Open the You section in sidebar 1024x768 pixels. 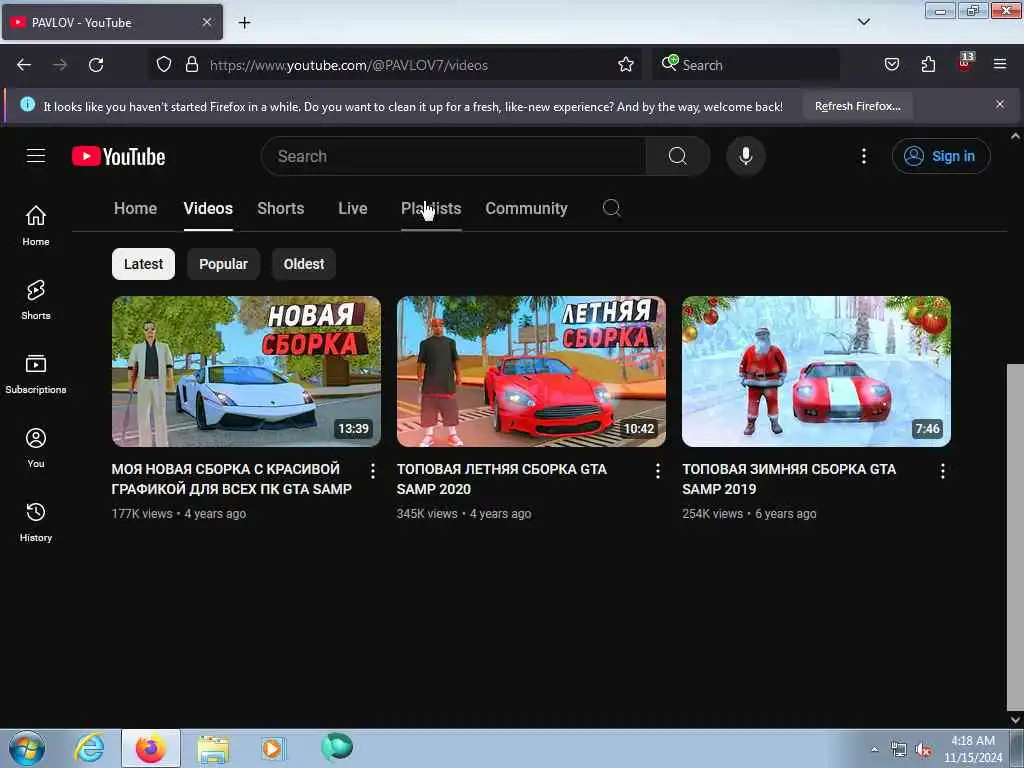[36, 447]
